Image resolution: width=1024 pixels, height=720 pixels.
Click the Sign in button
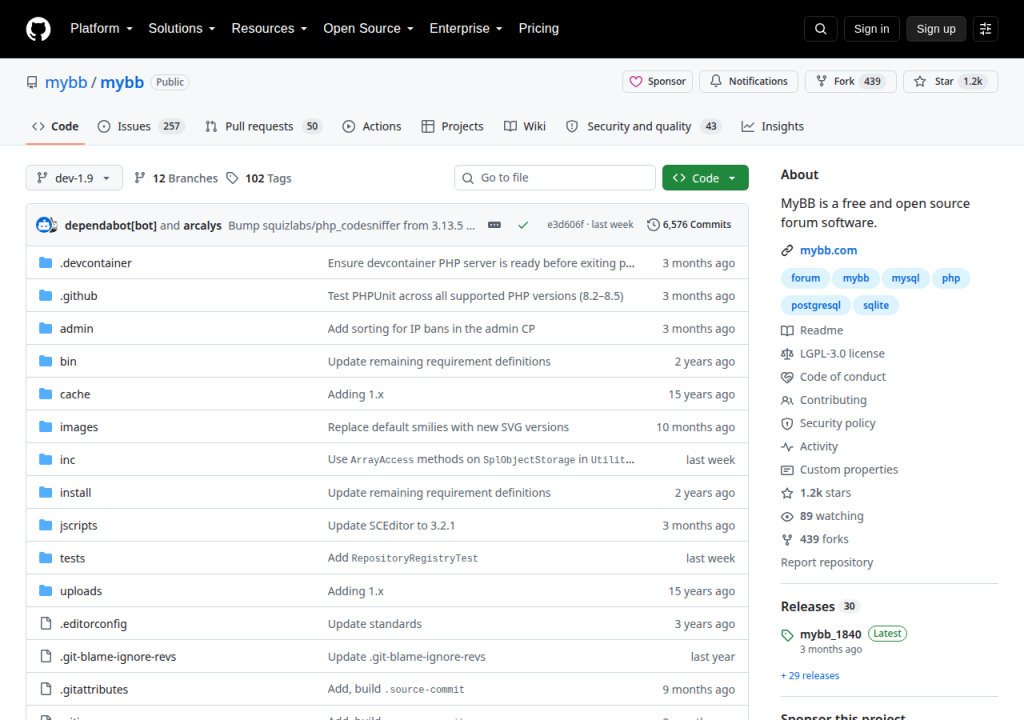871,29
